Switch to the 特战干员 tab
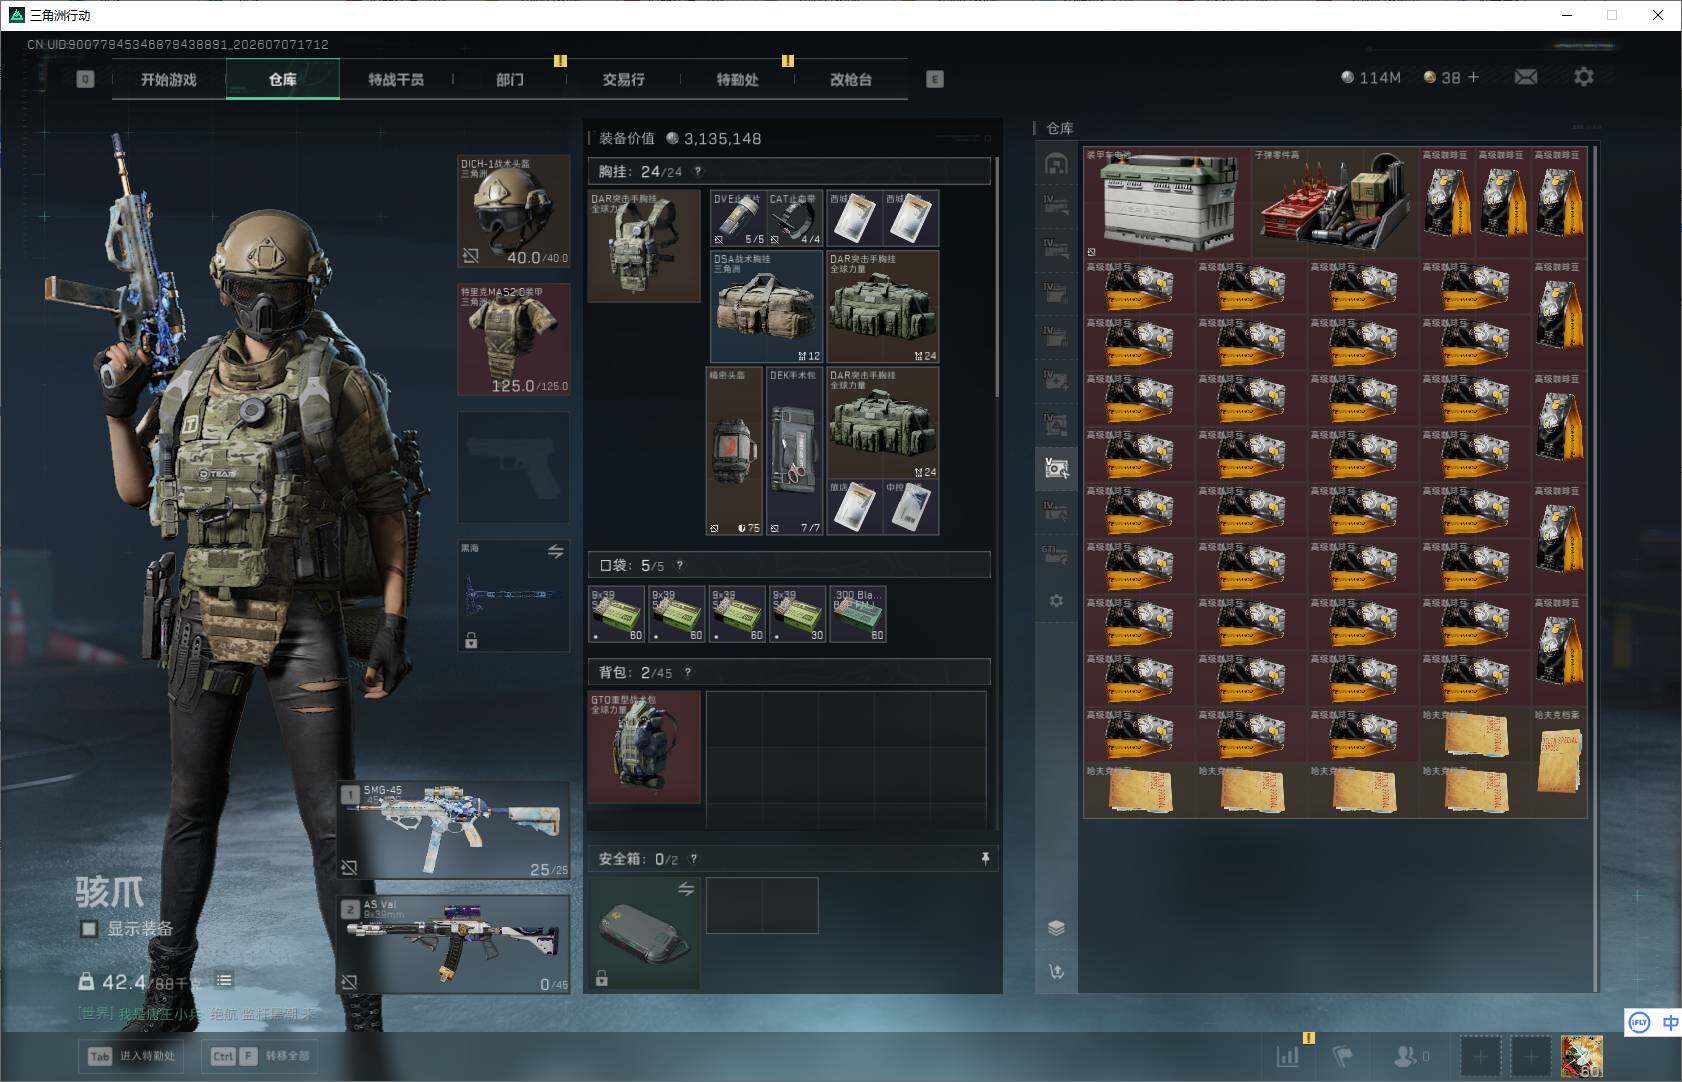 pos(396,79)
